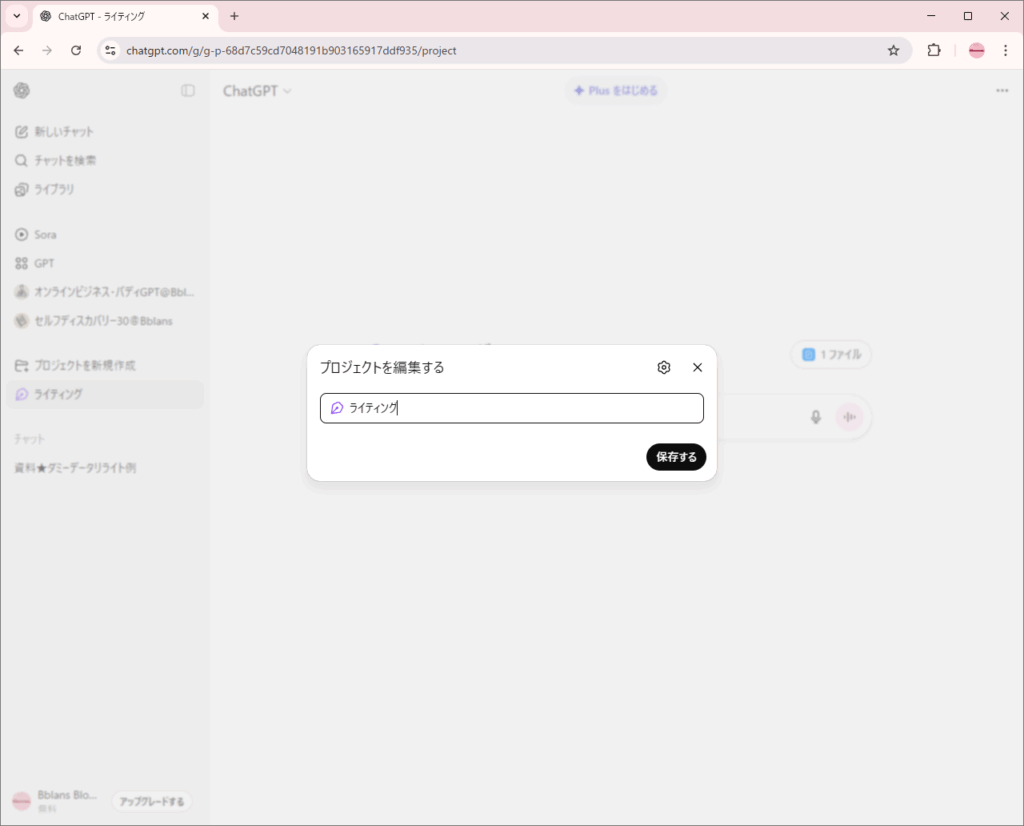This screenshot has width=1024, height=826.
Task: Click the project name input field
Action: pyautogui.click(x=520, y=408)
